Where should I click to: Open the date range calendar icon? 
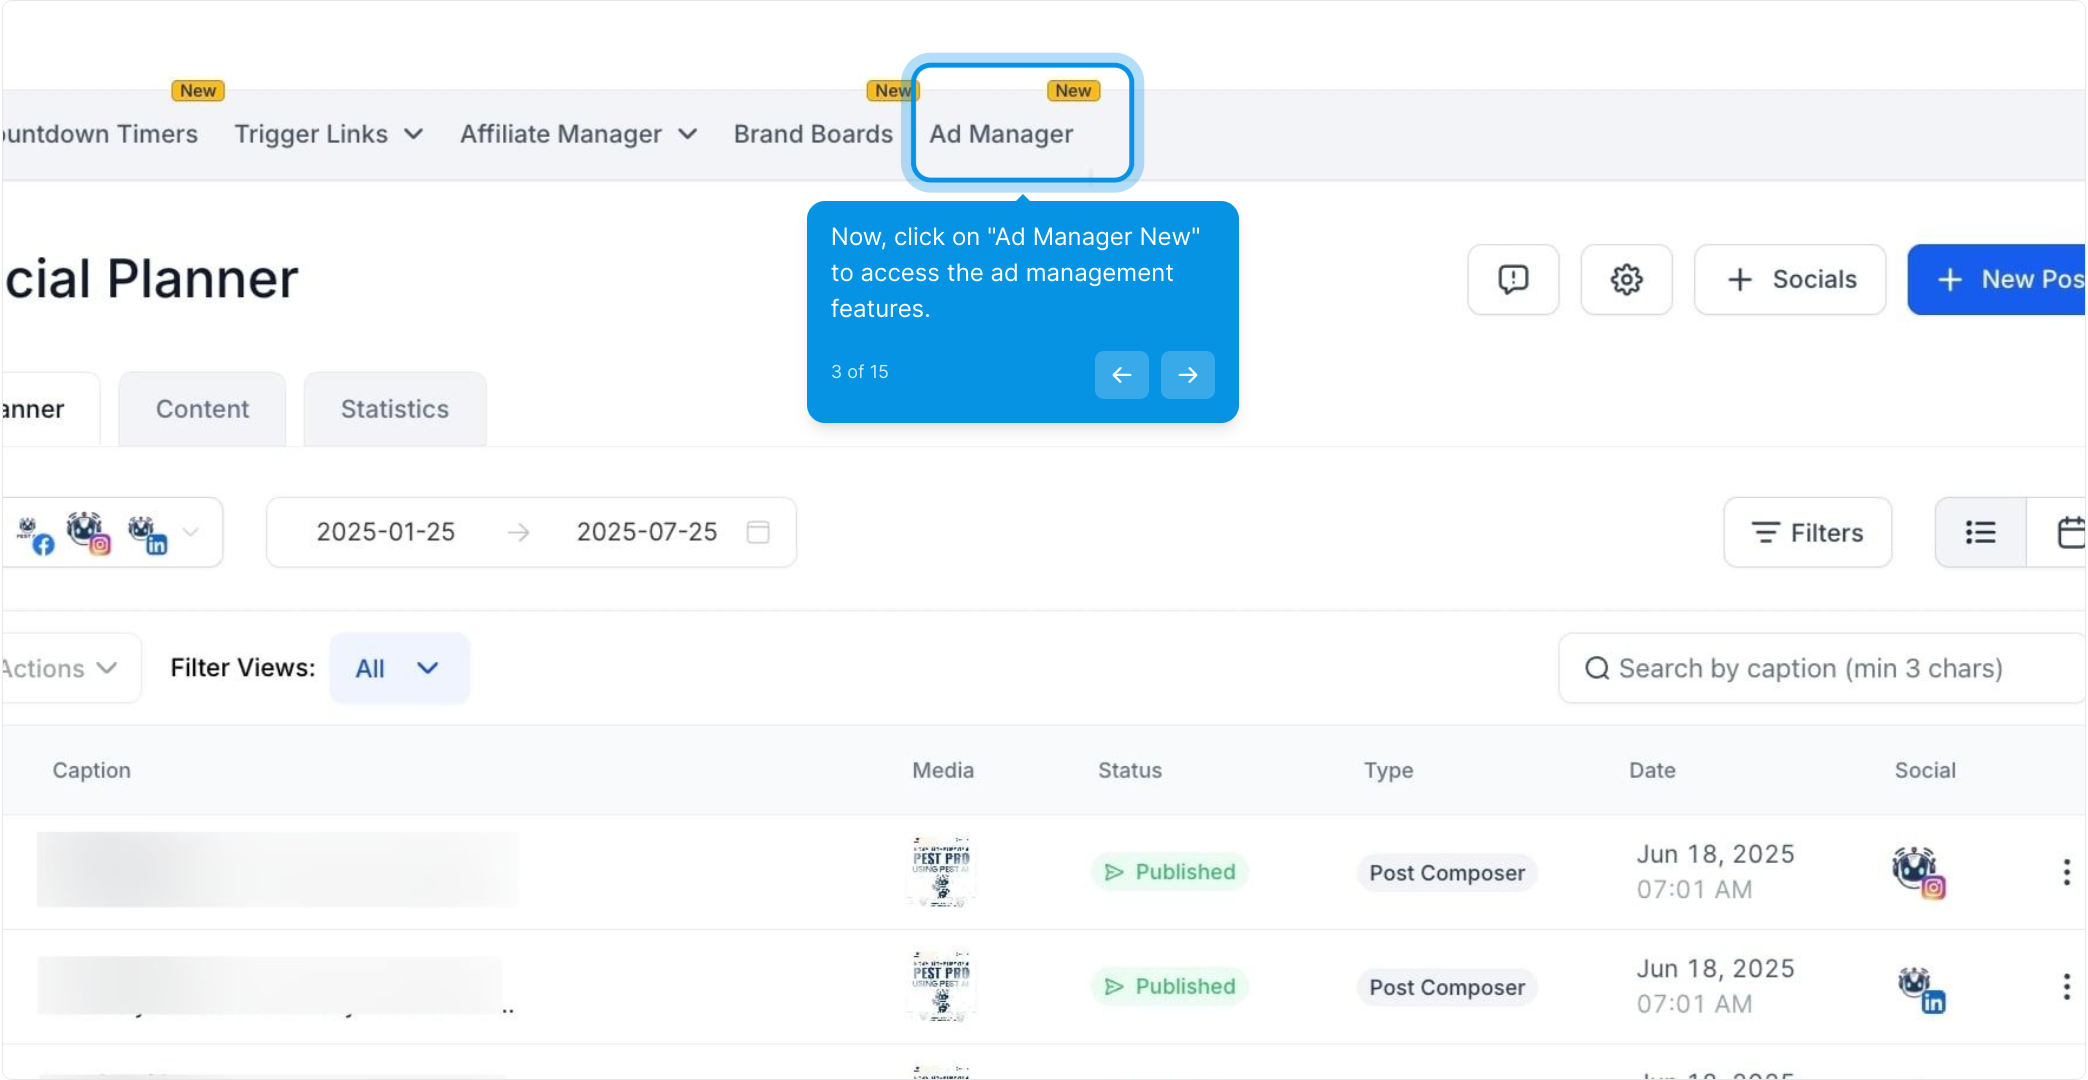(x=758, y=532)
